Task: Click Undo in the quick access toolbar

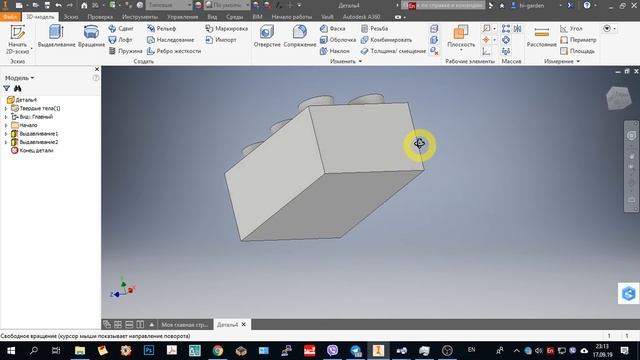Action: [x=58, y=5]
